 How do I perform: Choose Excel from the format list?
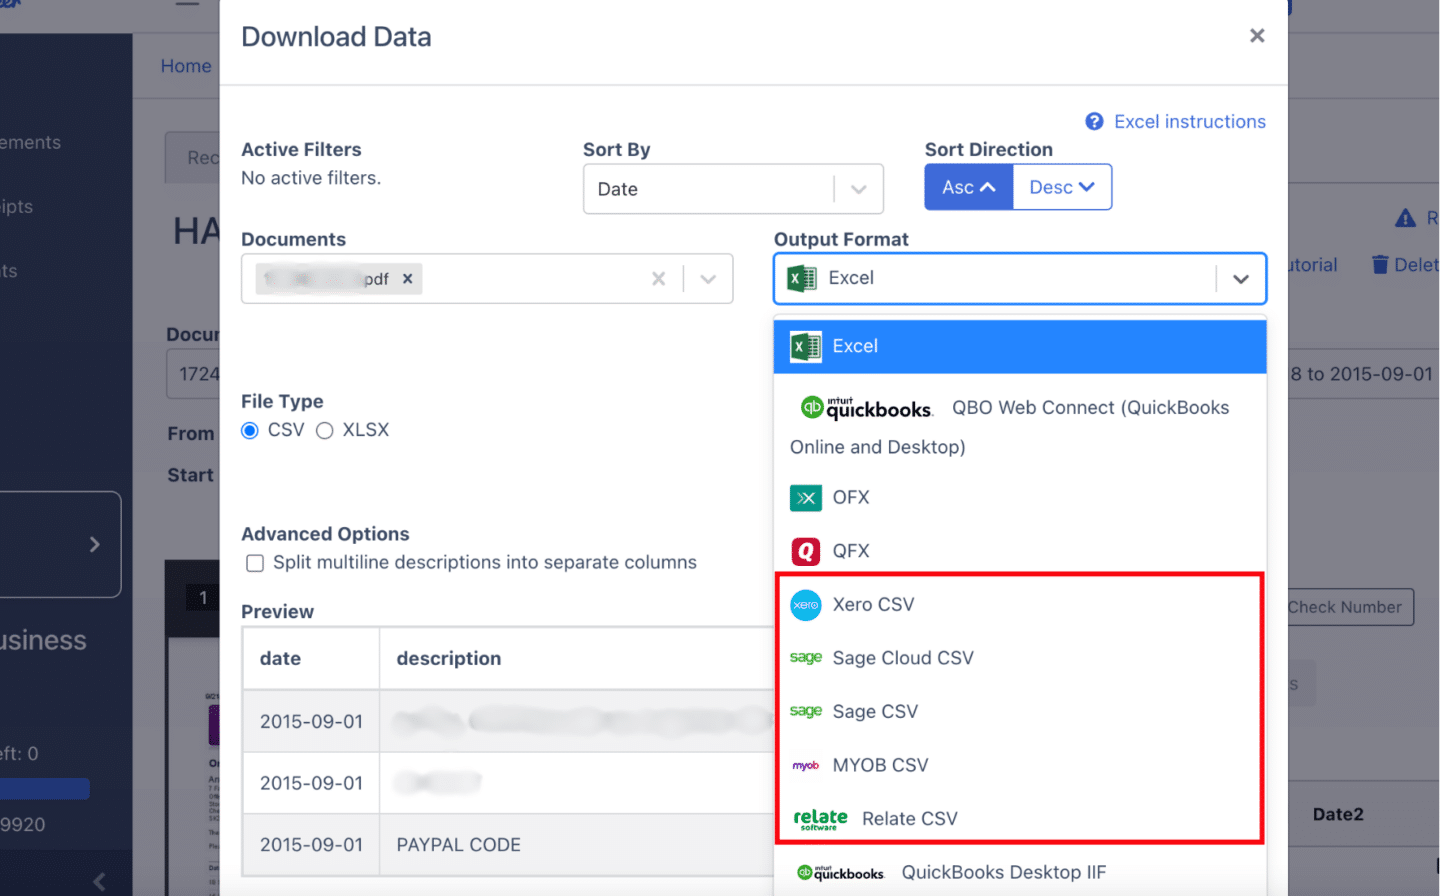[1020, 346]
